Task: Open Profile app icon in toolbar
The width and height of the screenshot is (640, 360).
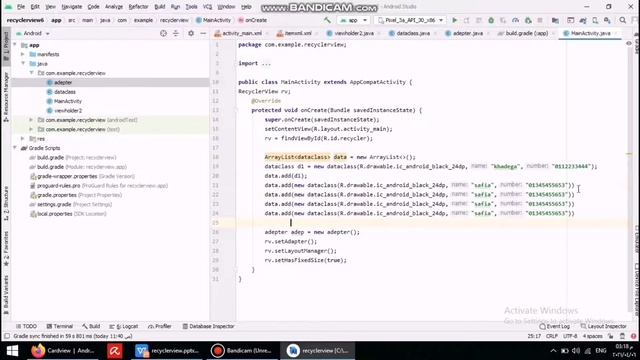Action: coord(516,20)
